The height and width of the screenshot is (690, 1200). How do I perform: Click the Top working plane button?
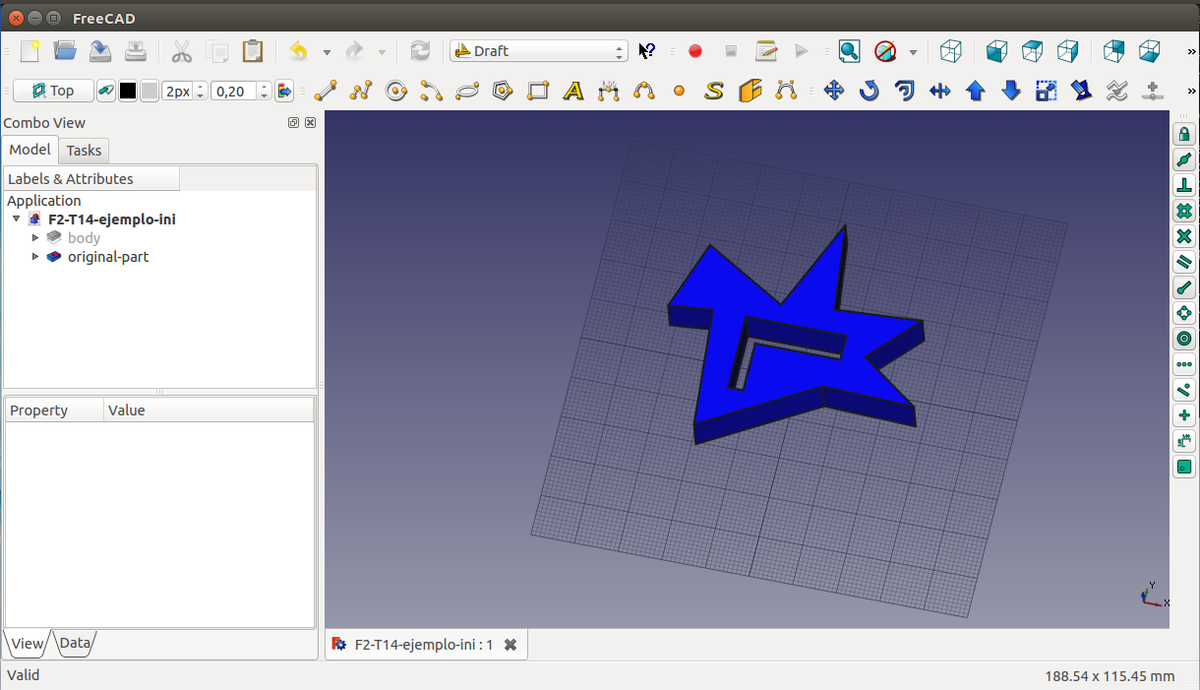53,91
